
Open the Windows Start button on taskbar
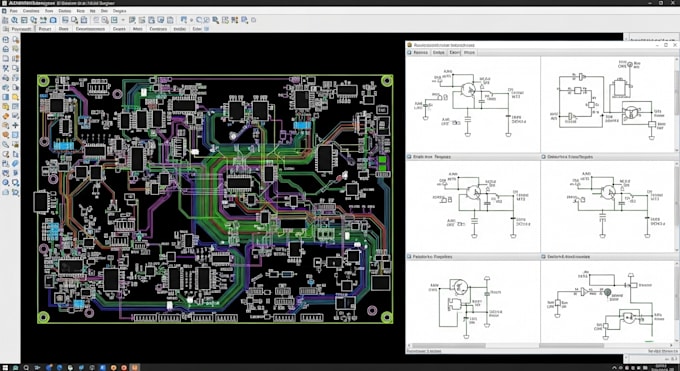(x=5, y=367)
